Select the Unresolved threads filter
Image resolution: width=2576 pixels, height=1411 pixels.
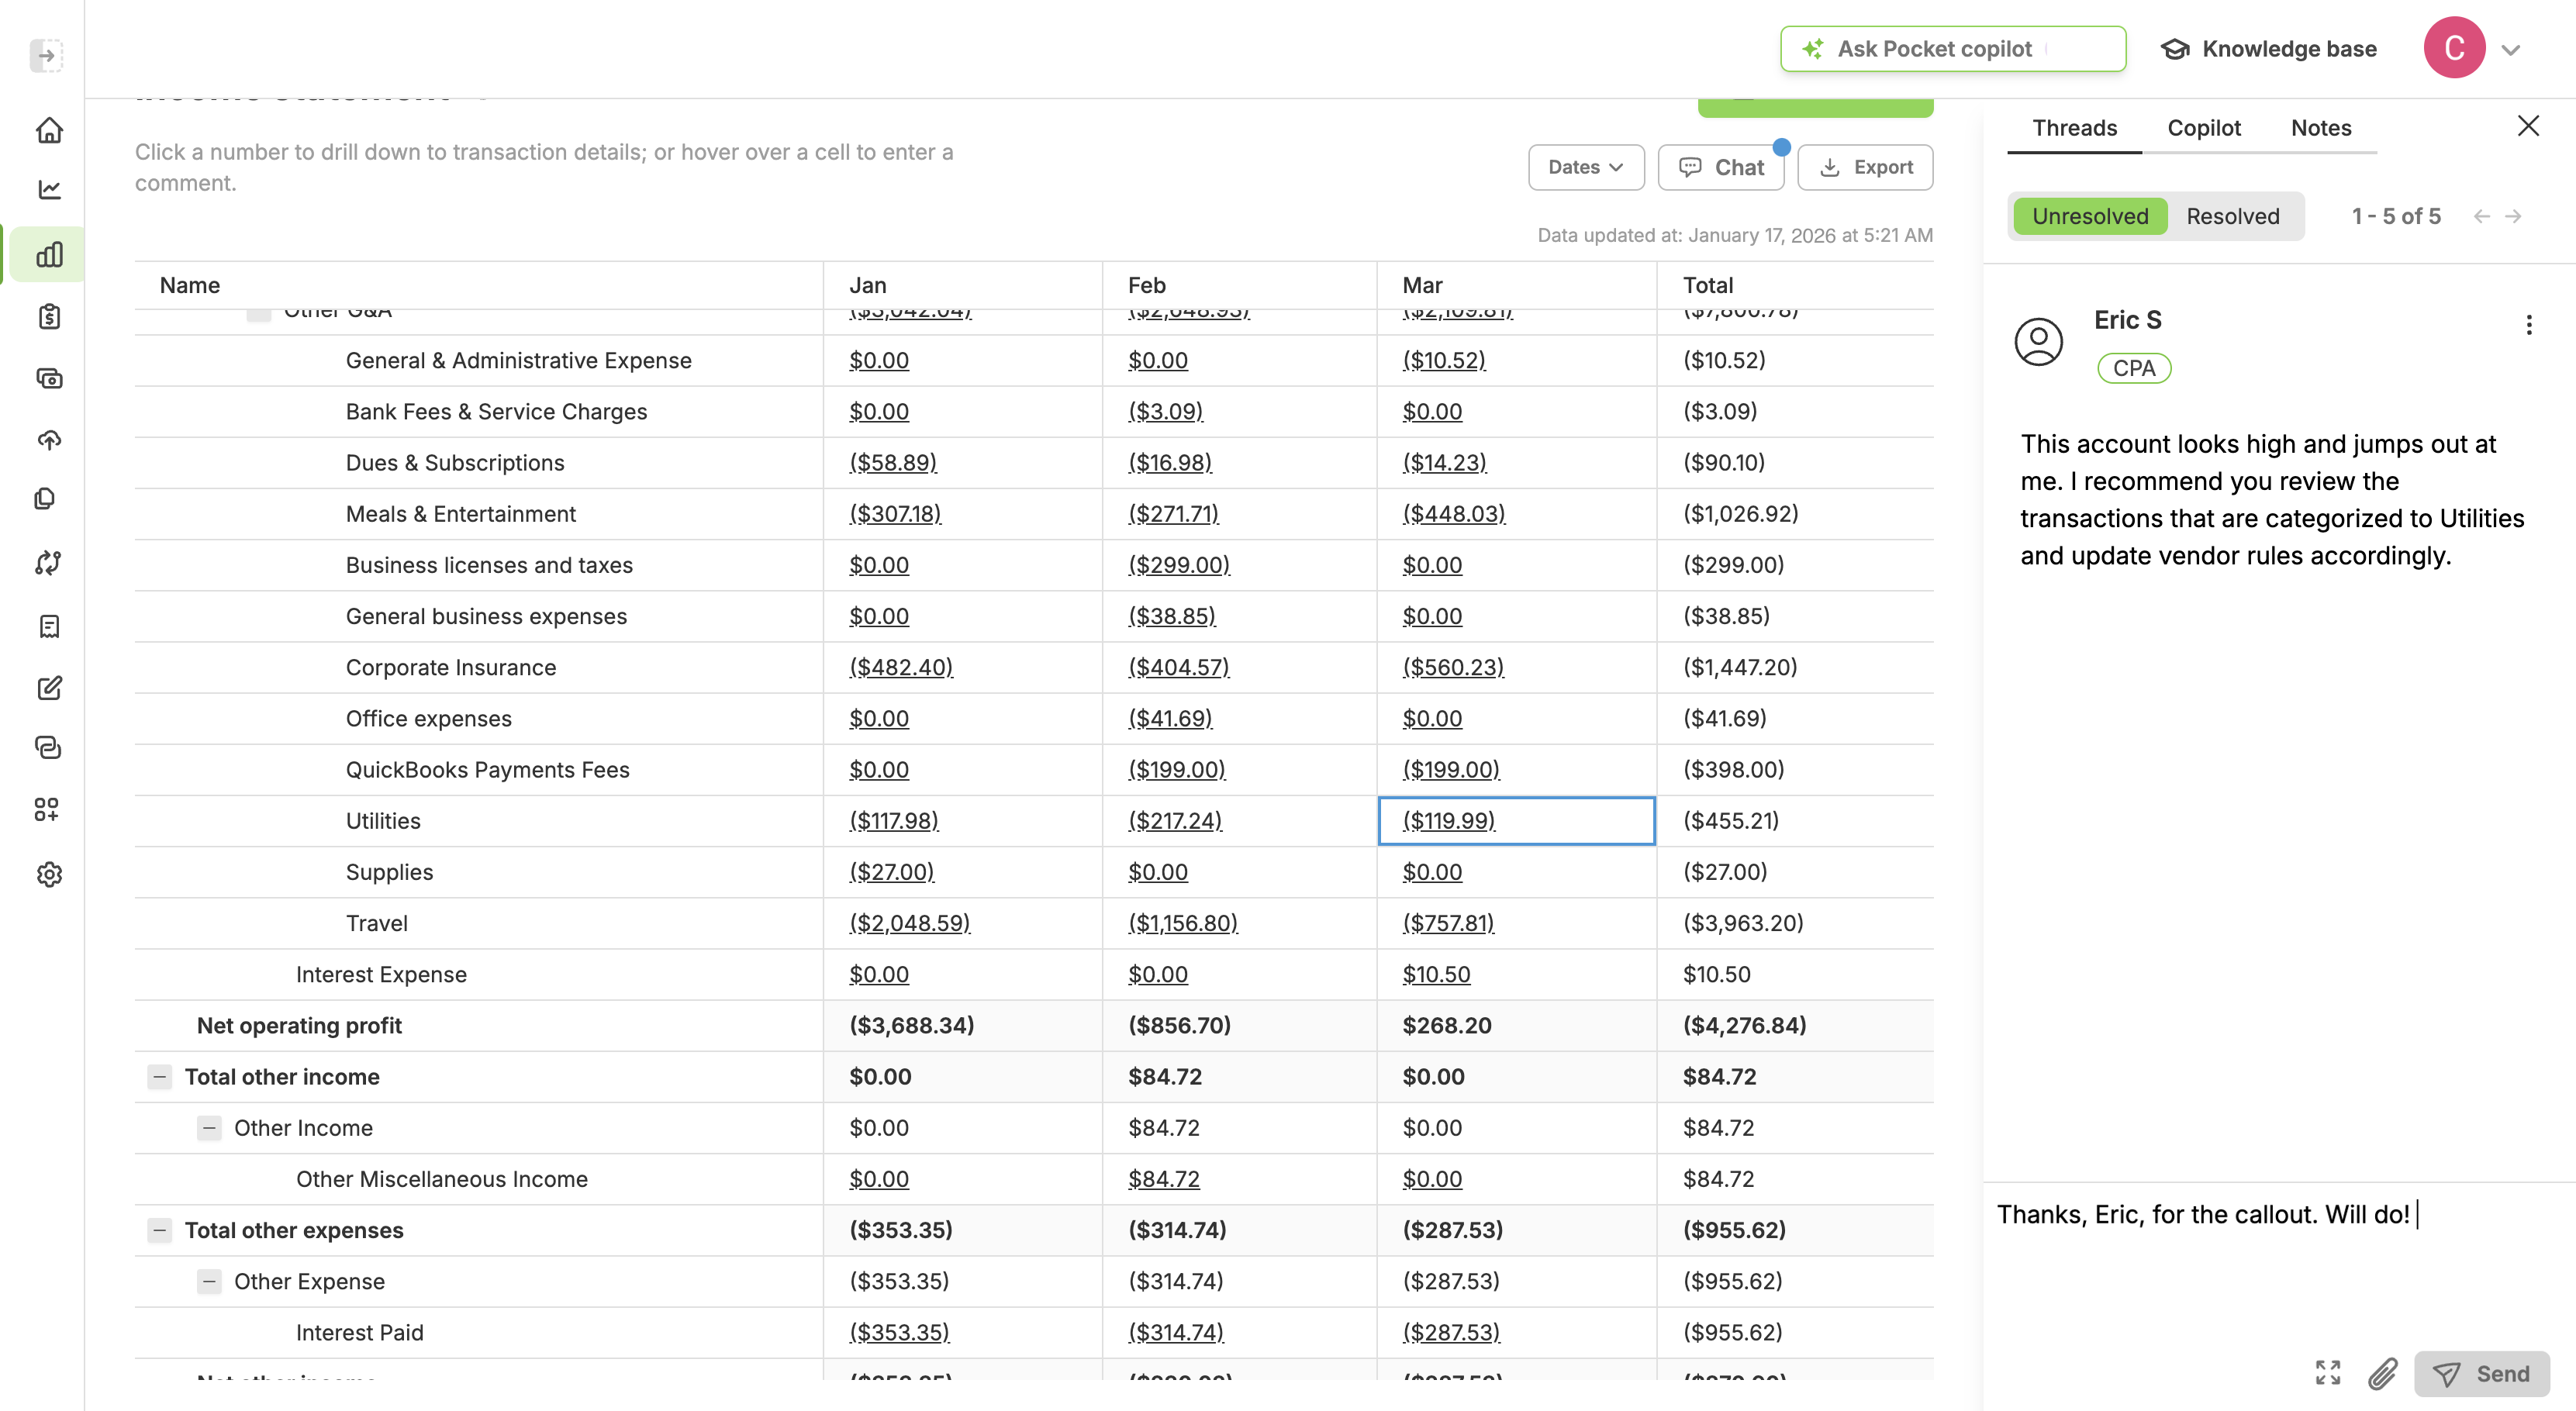2089,216
